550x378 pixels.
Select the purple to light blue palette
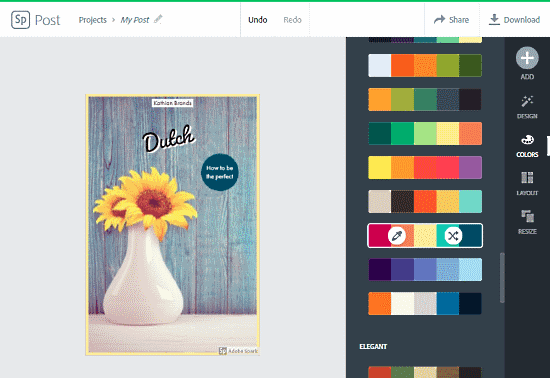[425, 270]
